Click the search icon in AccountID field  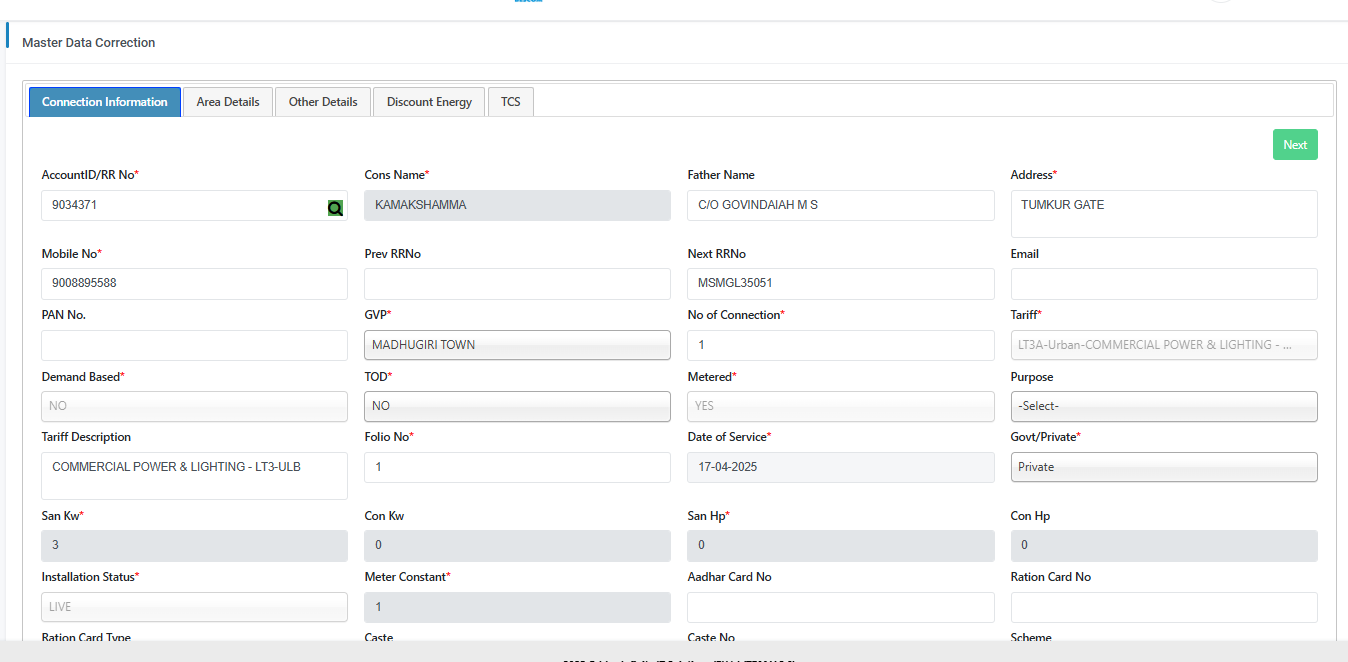coord(335,207)
